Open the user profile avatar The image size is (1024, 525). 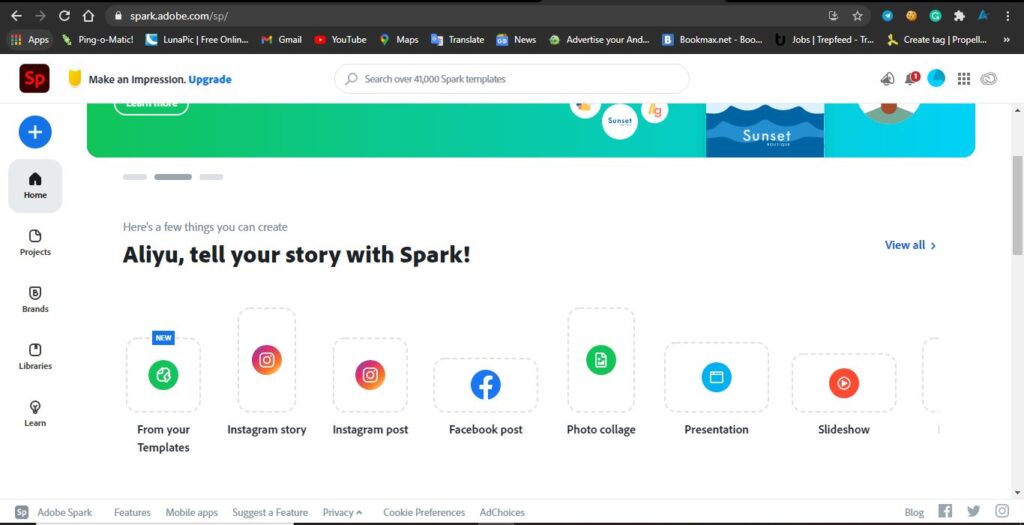coord(936,78)
